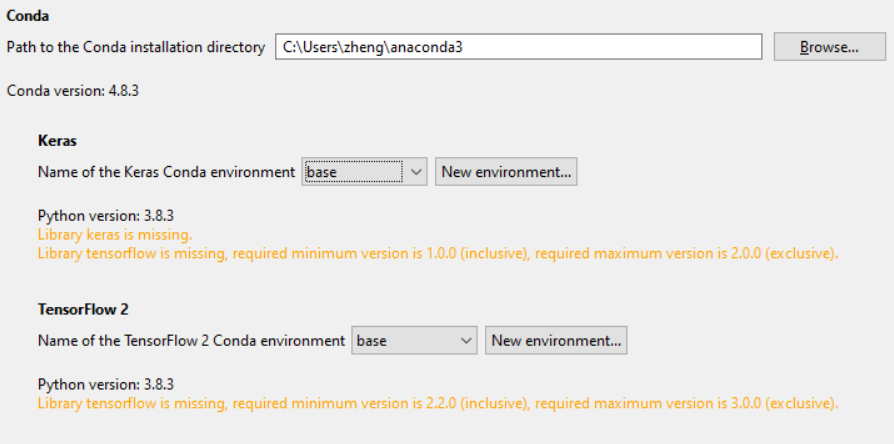894x444 pixels.
Task: Click the 'Path to the Conda installation directory' label
Action: pyautogui.click(x=136, y=47)
